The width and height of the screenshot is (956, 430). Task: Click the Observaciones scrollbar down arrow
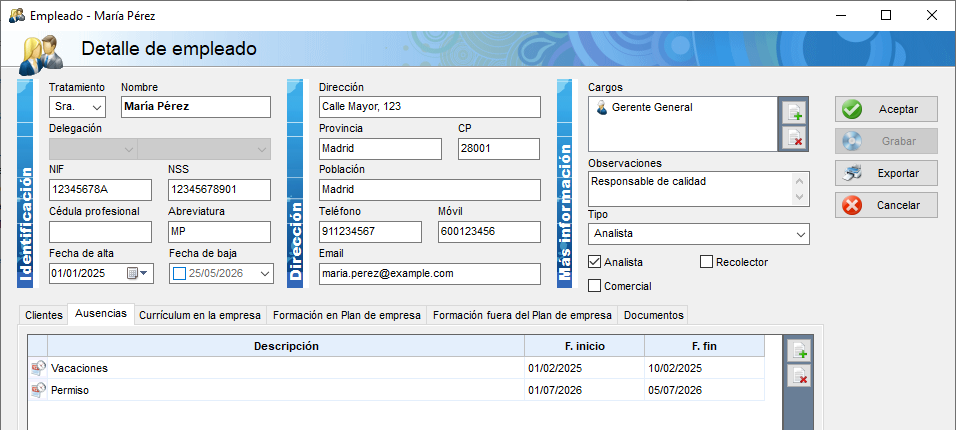[x=800, y=197]
